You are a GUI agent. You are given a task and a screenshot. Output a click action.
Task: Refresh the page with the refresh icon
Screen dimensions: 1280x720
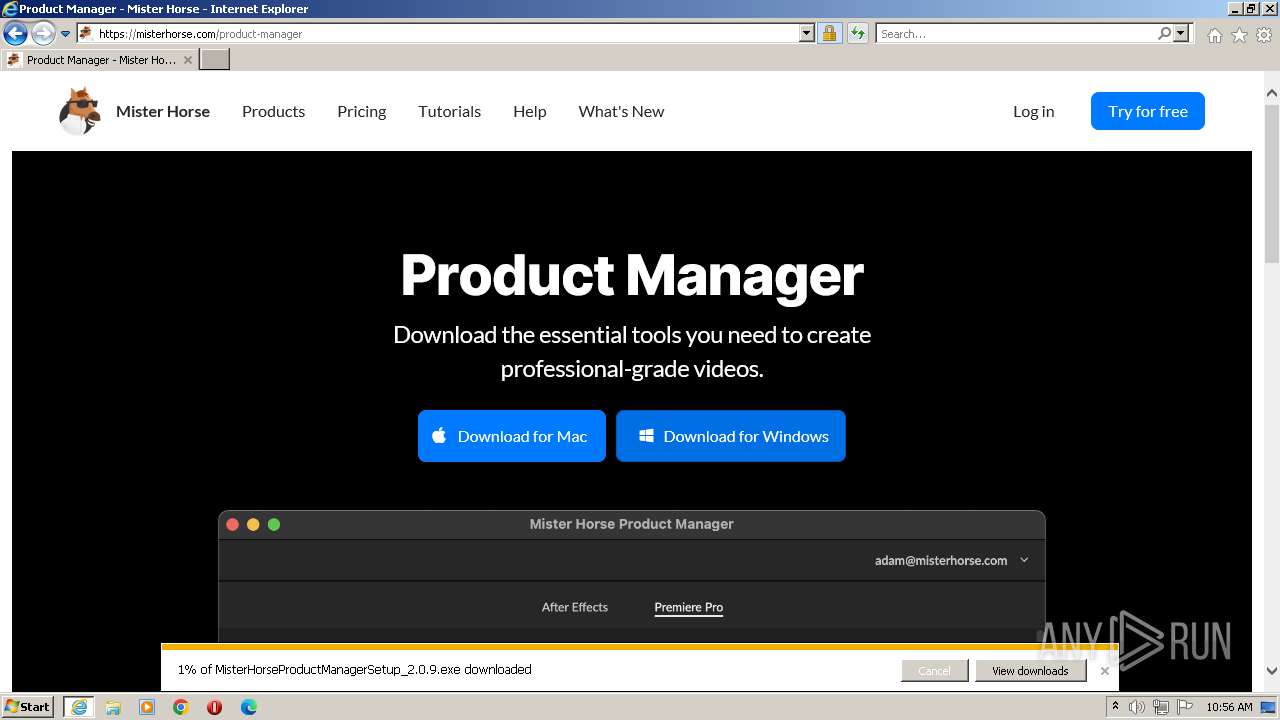pyautogui.click(x=858, y=34)
